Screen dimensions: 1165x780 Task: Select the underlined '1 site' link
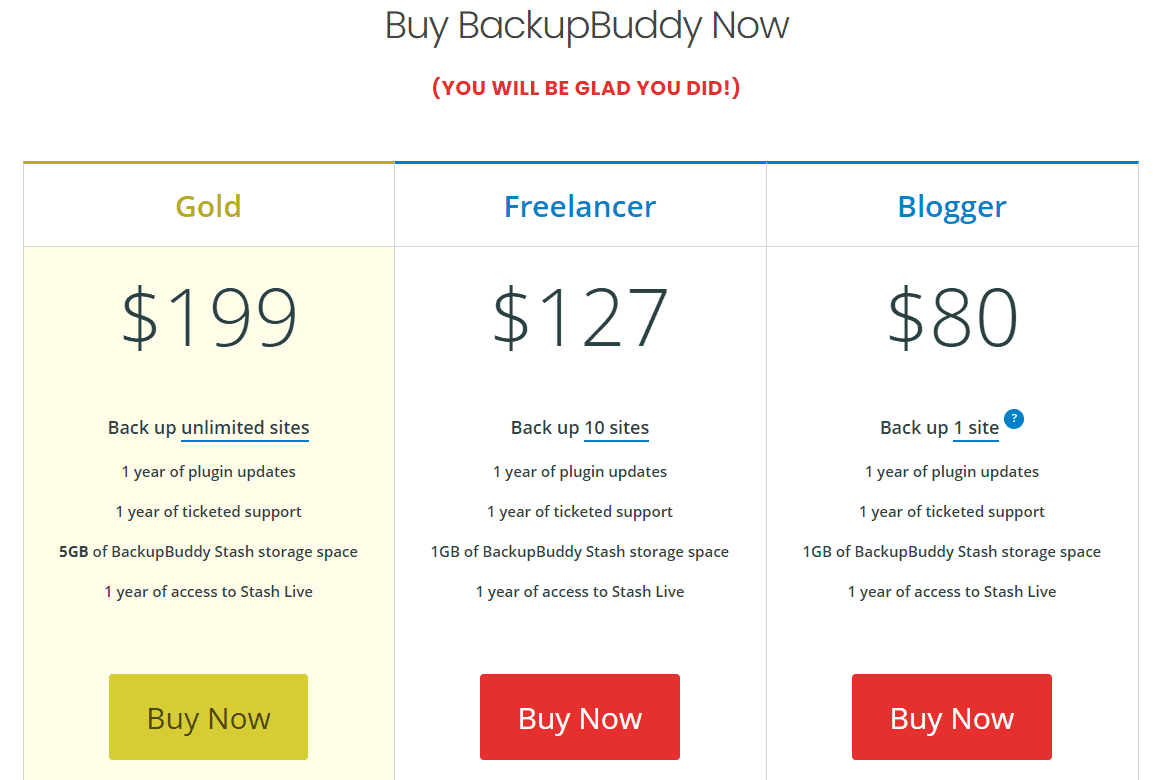pos(976,428)
